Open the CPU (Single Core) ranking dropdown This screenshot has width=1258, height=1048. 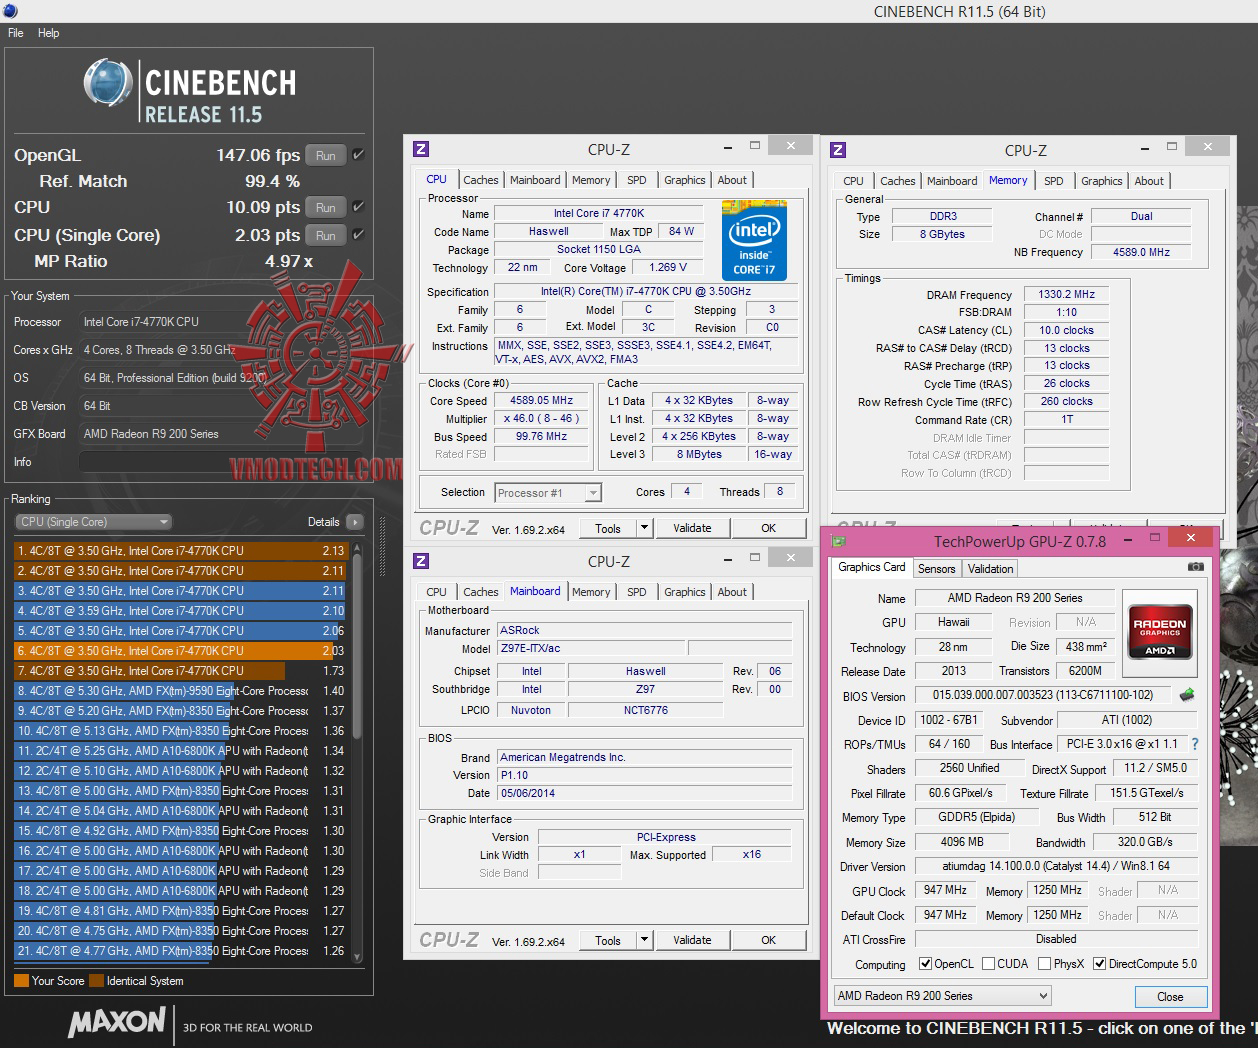tap(93, 522)
